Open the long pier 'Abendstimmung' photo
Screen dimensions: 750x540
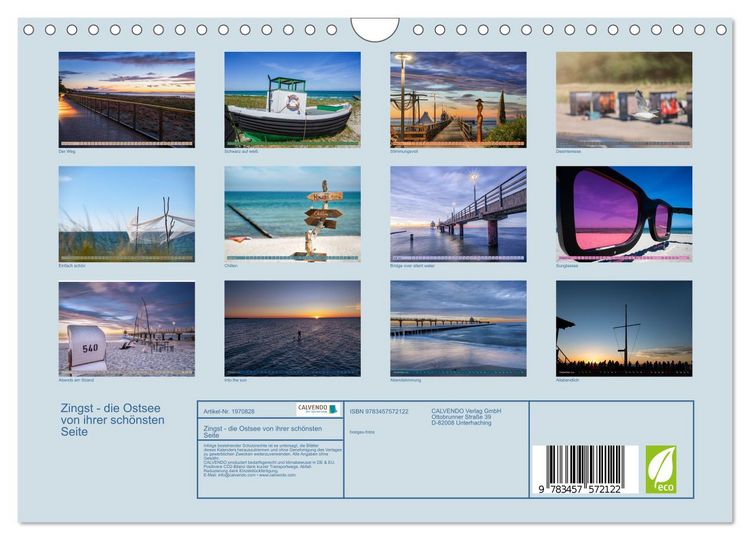tap(458, 329)
